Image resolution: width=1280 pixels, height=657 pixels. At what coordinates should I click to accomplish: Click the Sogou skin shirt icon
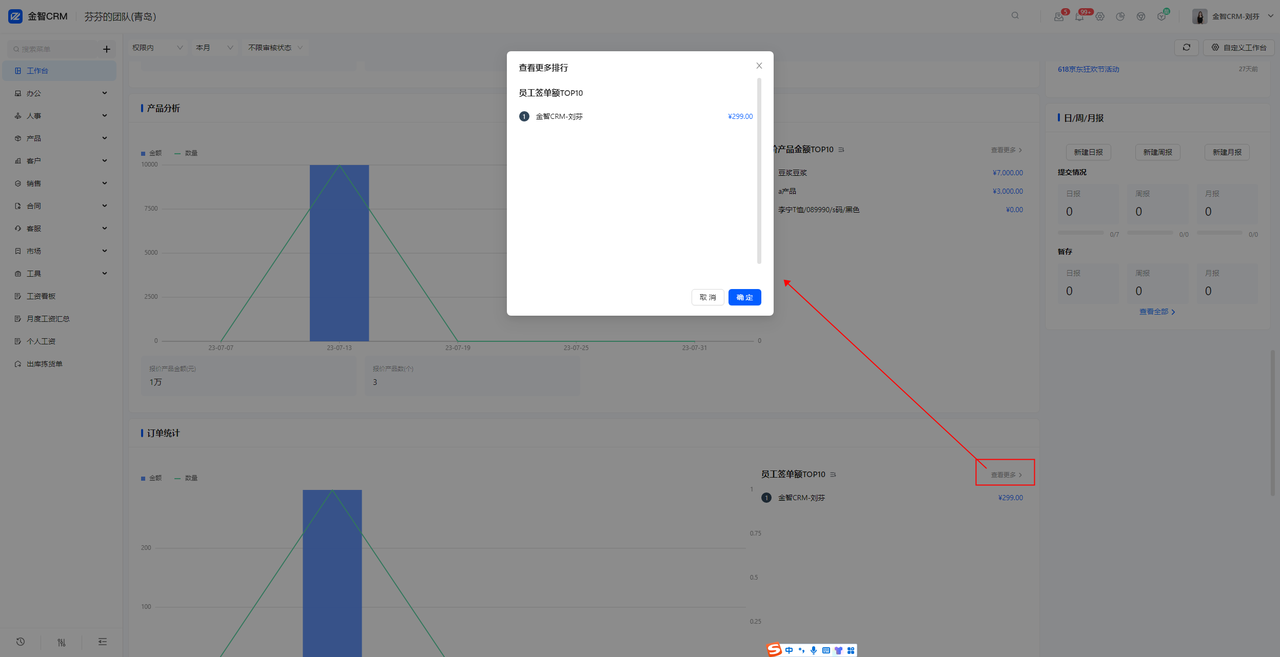point(839,650)
